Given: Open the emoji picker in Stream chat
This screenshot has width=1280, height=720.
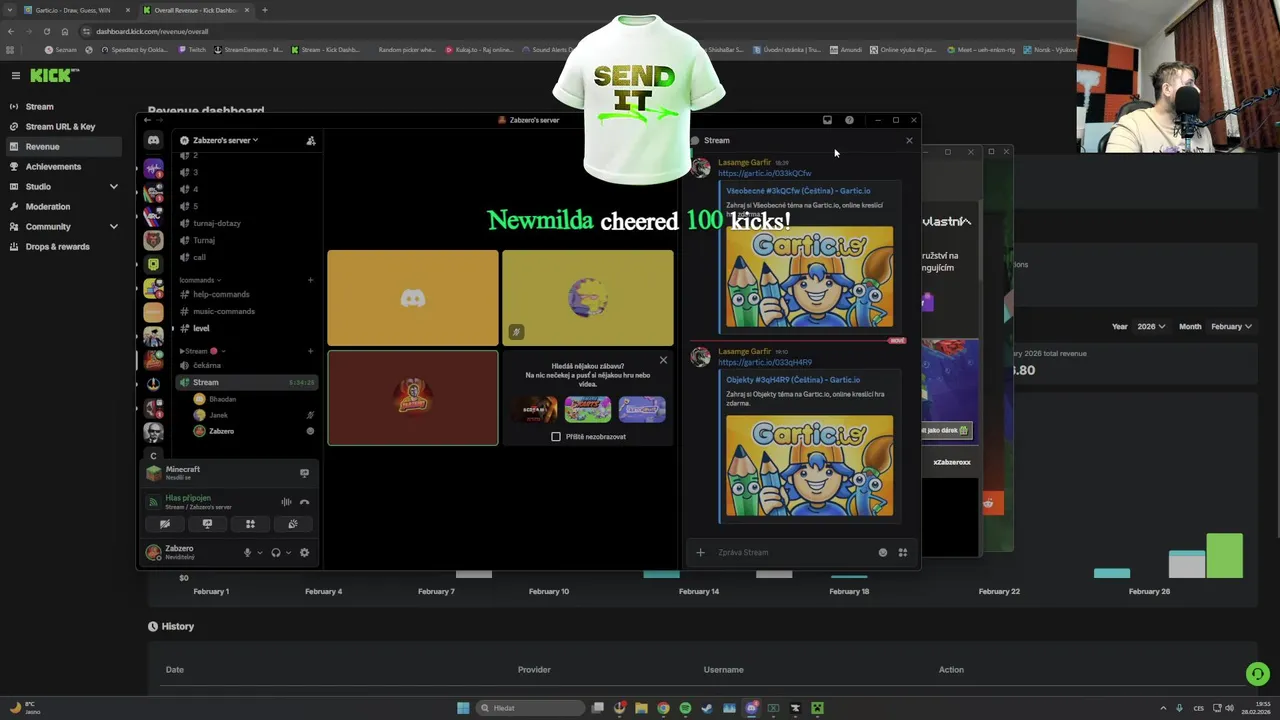Looking at the screenshot, I should (882, 552).
